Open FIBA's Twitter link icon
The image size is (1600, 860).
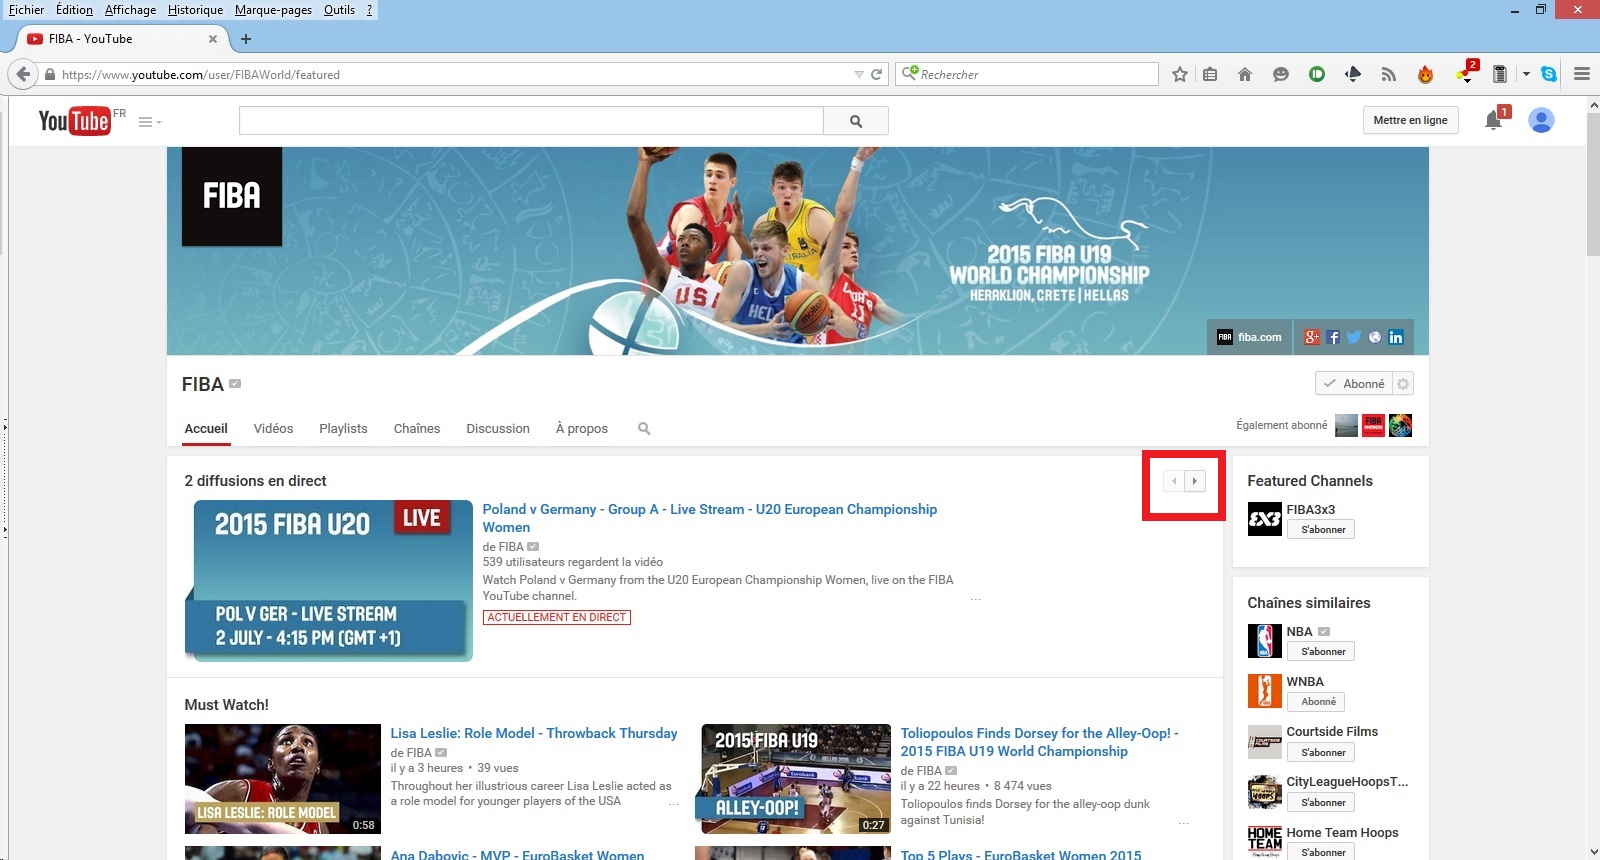1354,338
